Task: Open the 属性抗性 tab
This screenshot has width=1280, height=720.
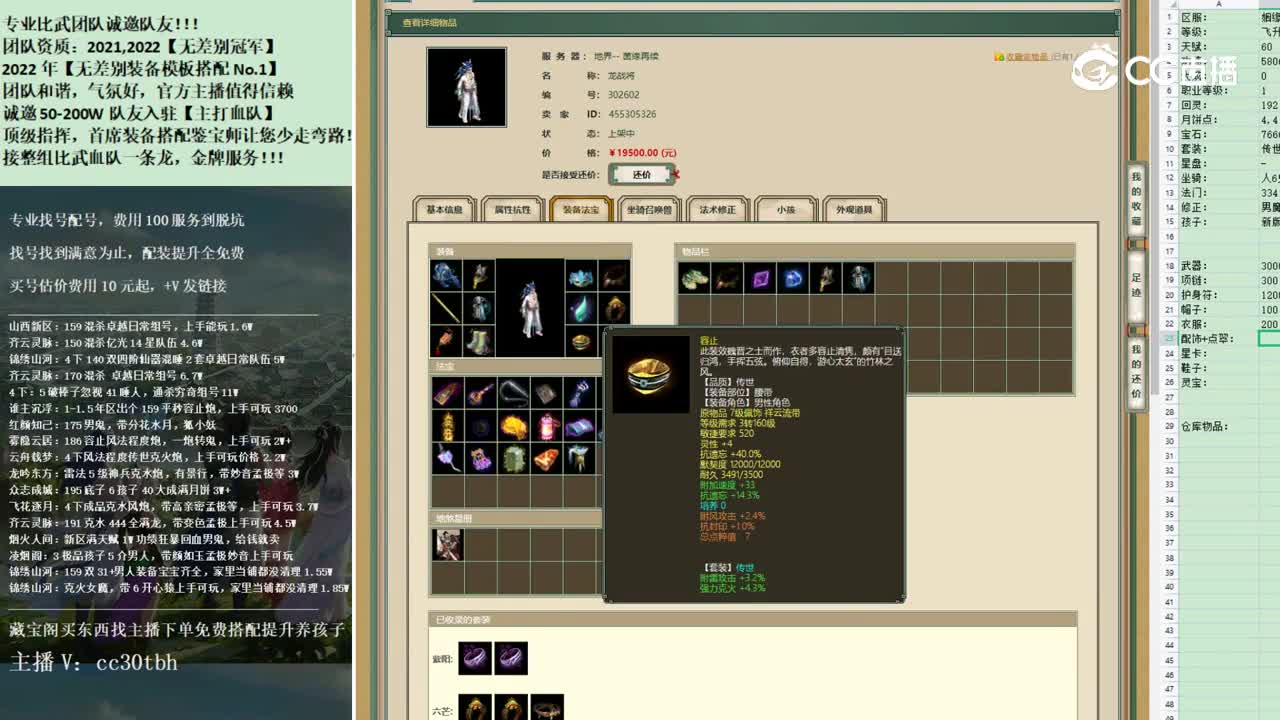Action: pyautogui.click(x=513, y=210)
